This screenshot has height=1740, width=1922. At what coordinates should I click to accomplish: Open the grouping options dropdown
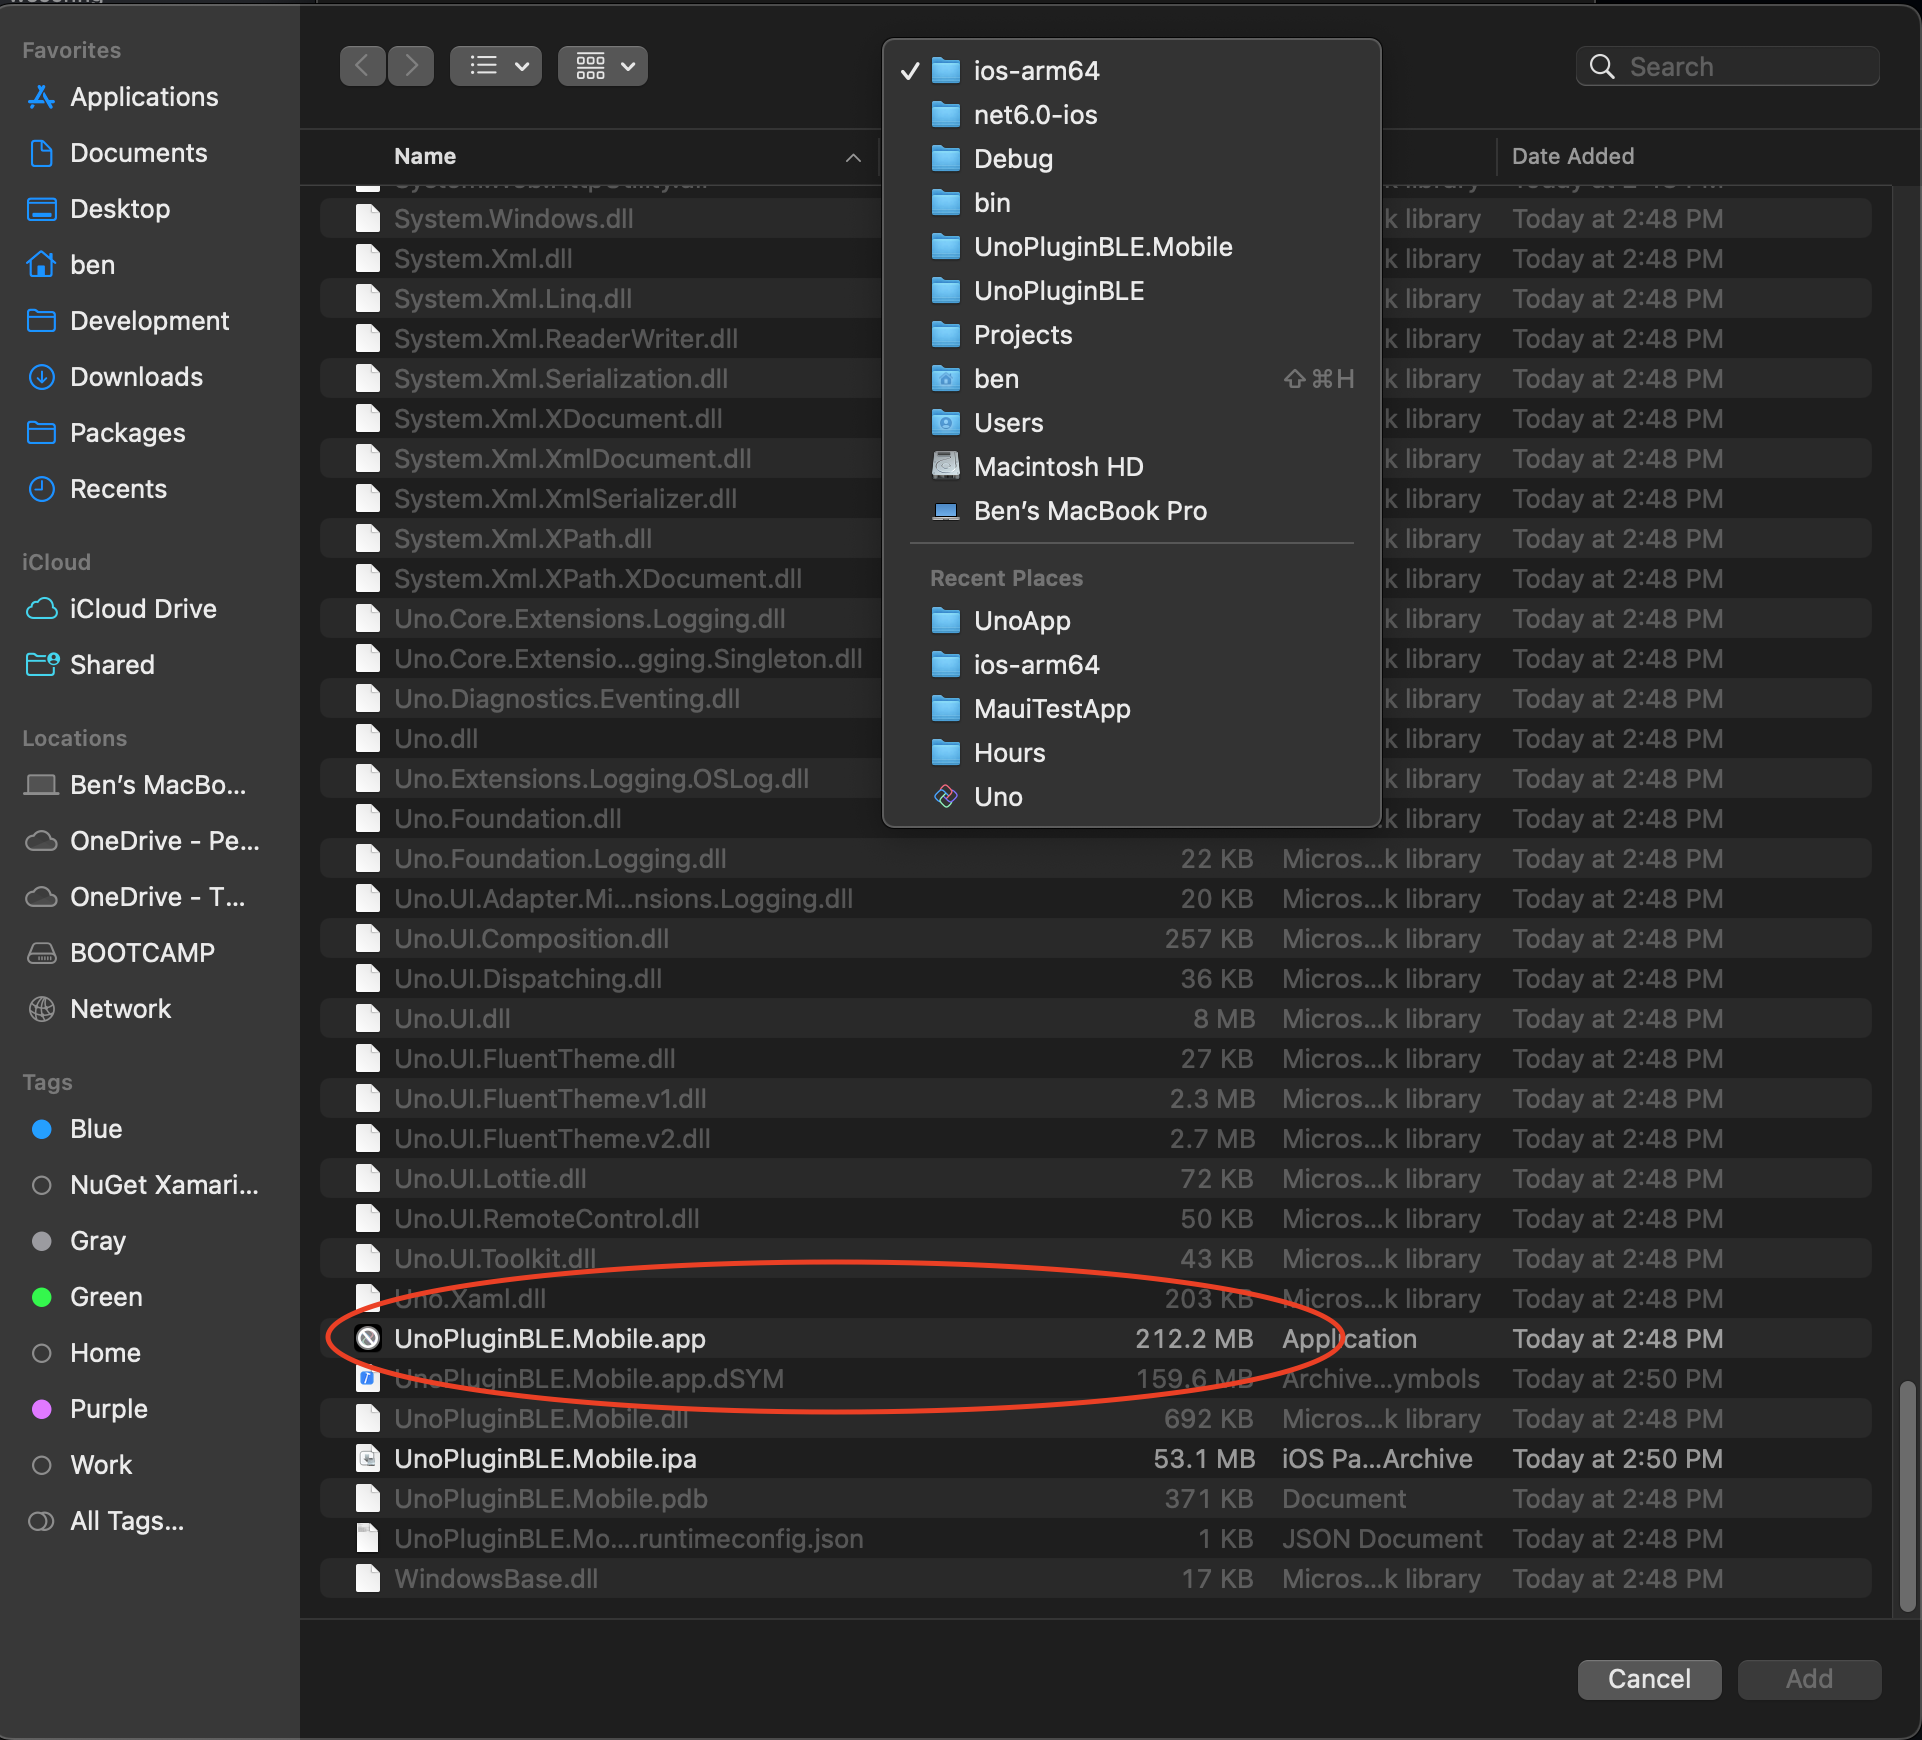click(602, 66)
